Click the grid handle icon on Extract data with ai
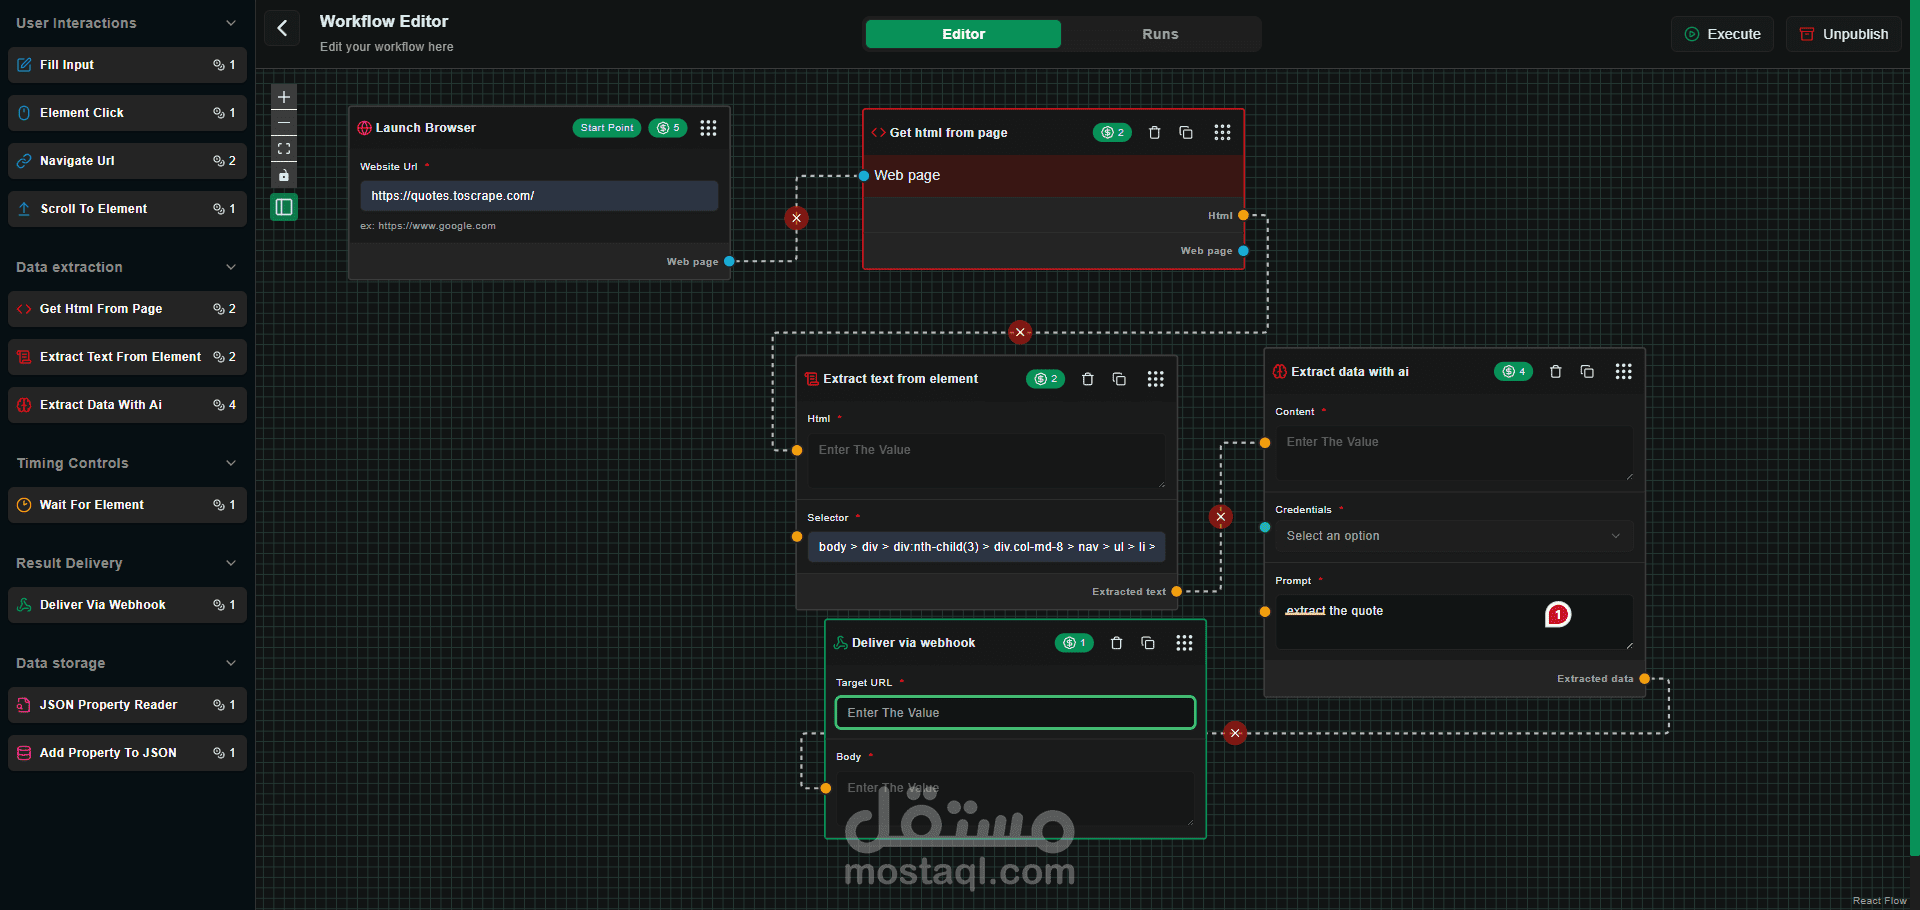 point(1622,371)
